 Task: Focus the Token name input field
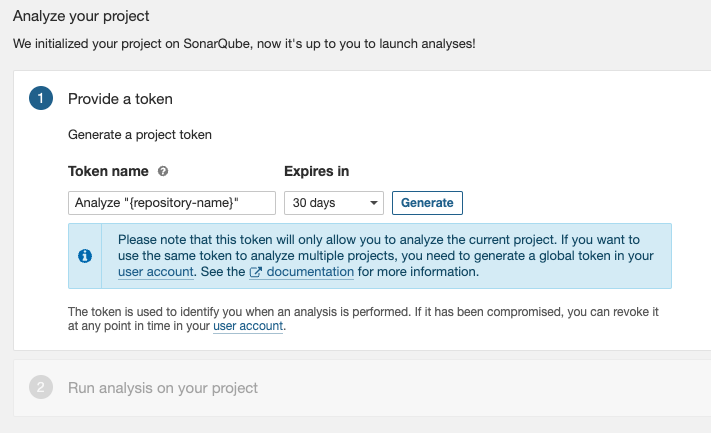172,203
